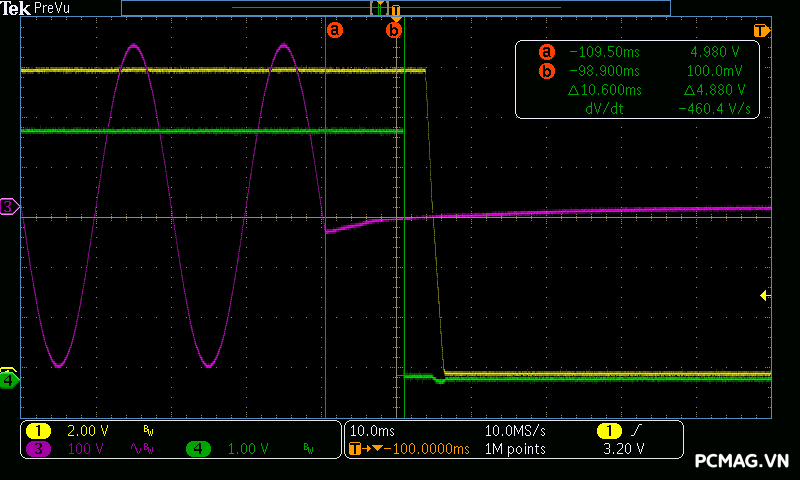Select cursor a marker at top

335,30
